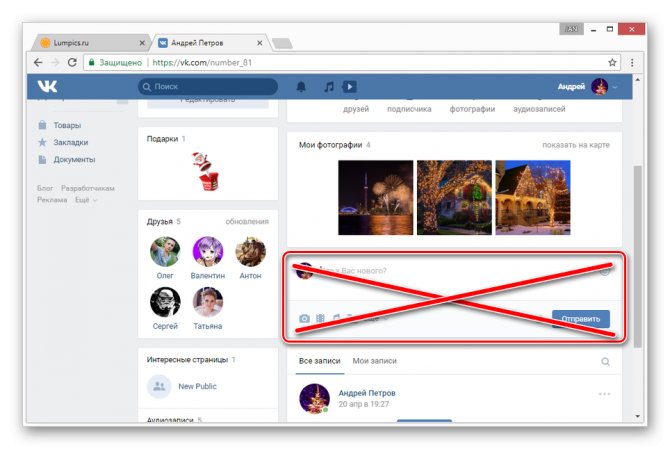The width and height of the screenshot is (670, 449).
Task: Open post options three dots menu
Action: pyautogui.click(x=604, y=394)
